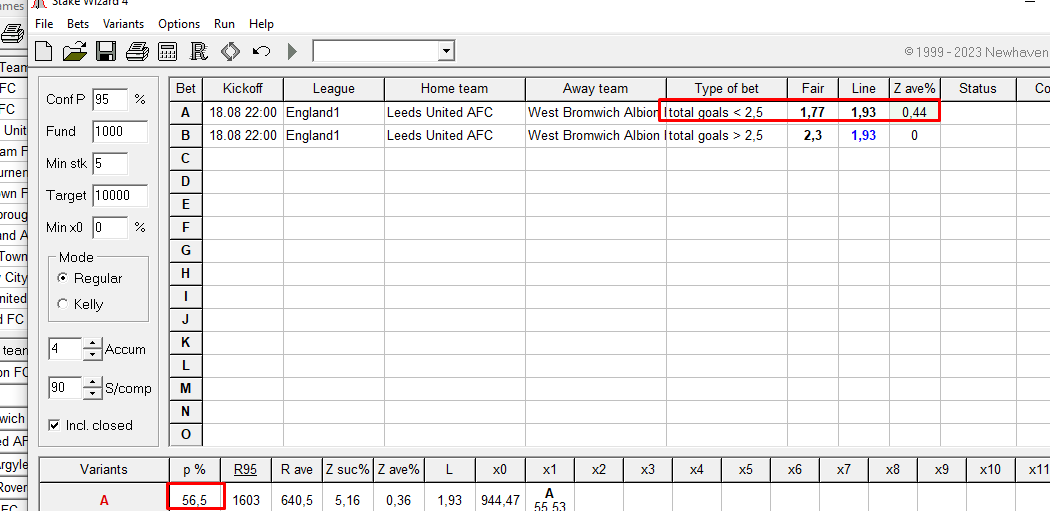The image size is (1050, 511).
Task: Click the printer icon in the background window
Action: [x=12, y=31]
